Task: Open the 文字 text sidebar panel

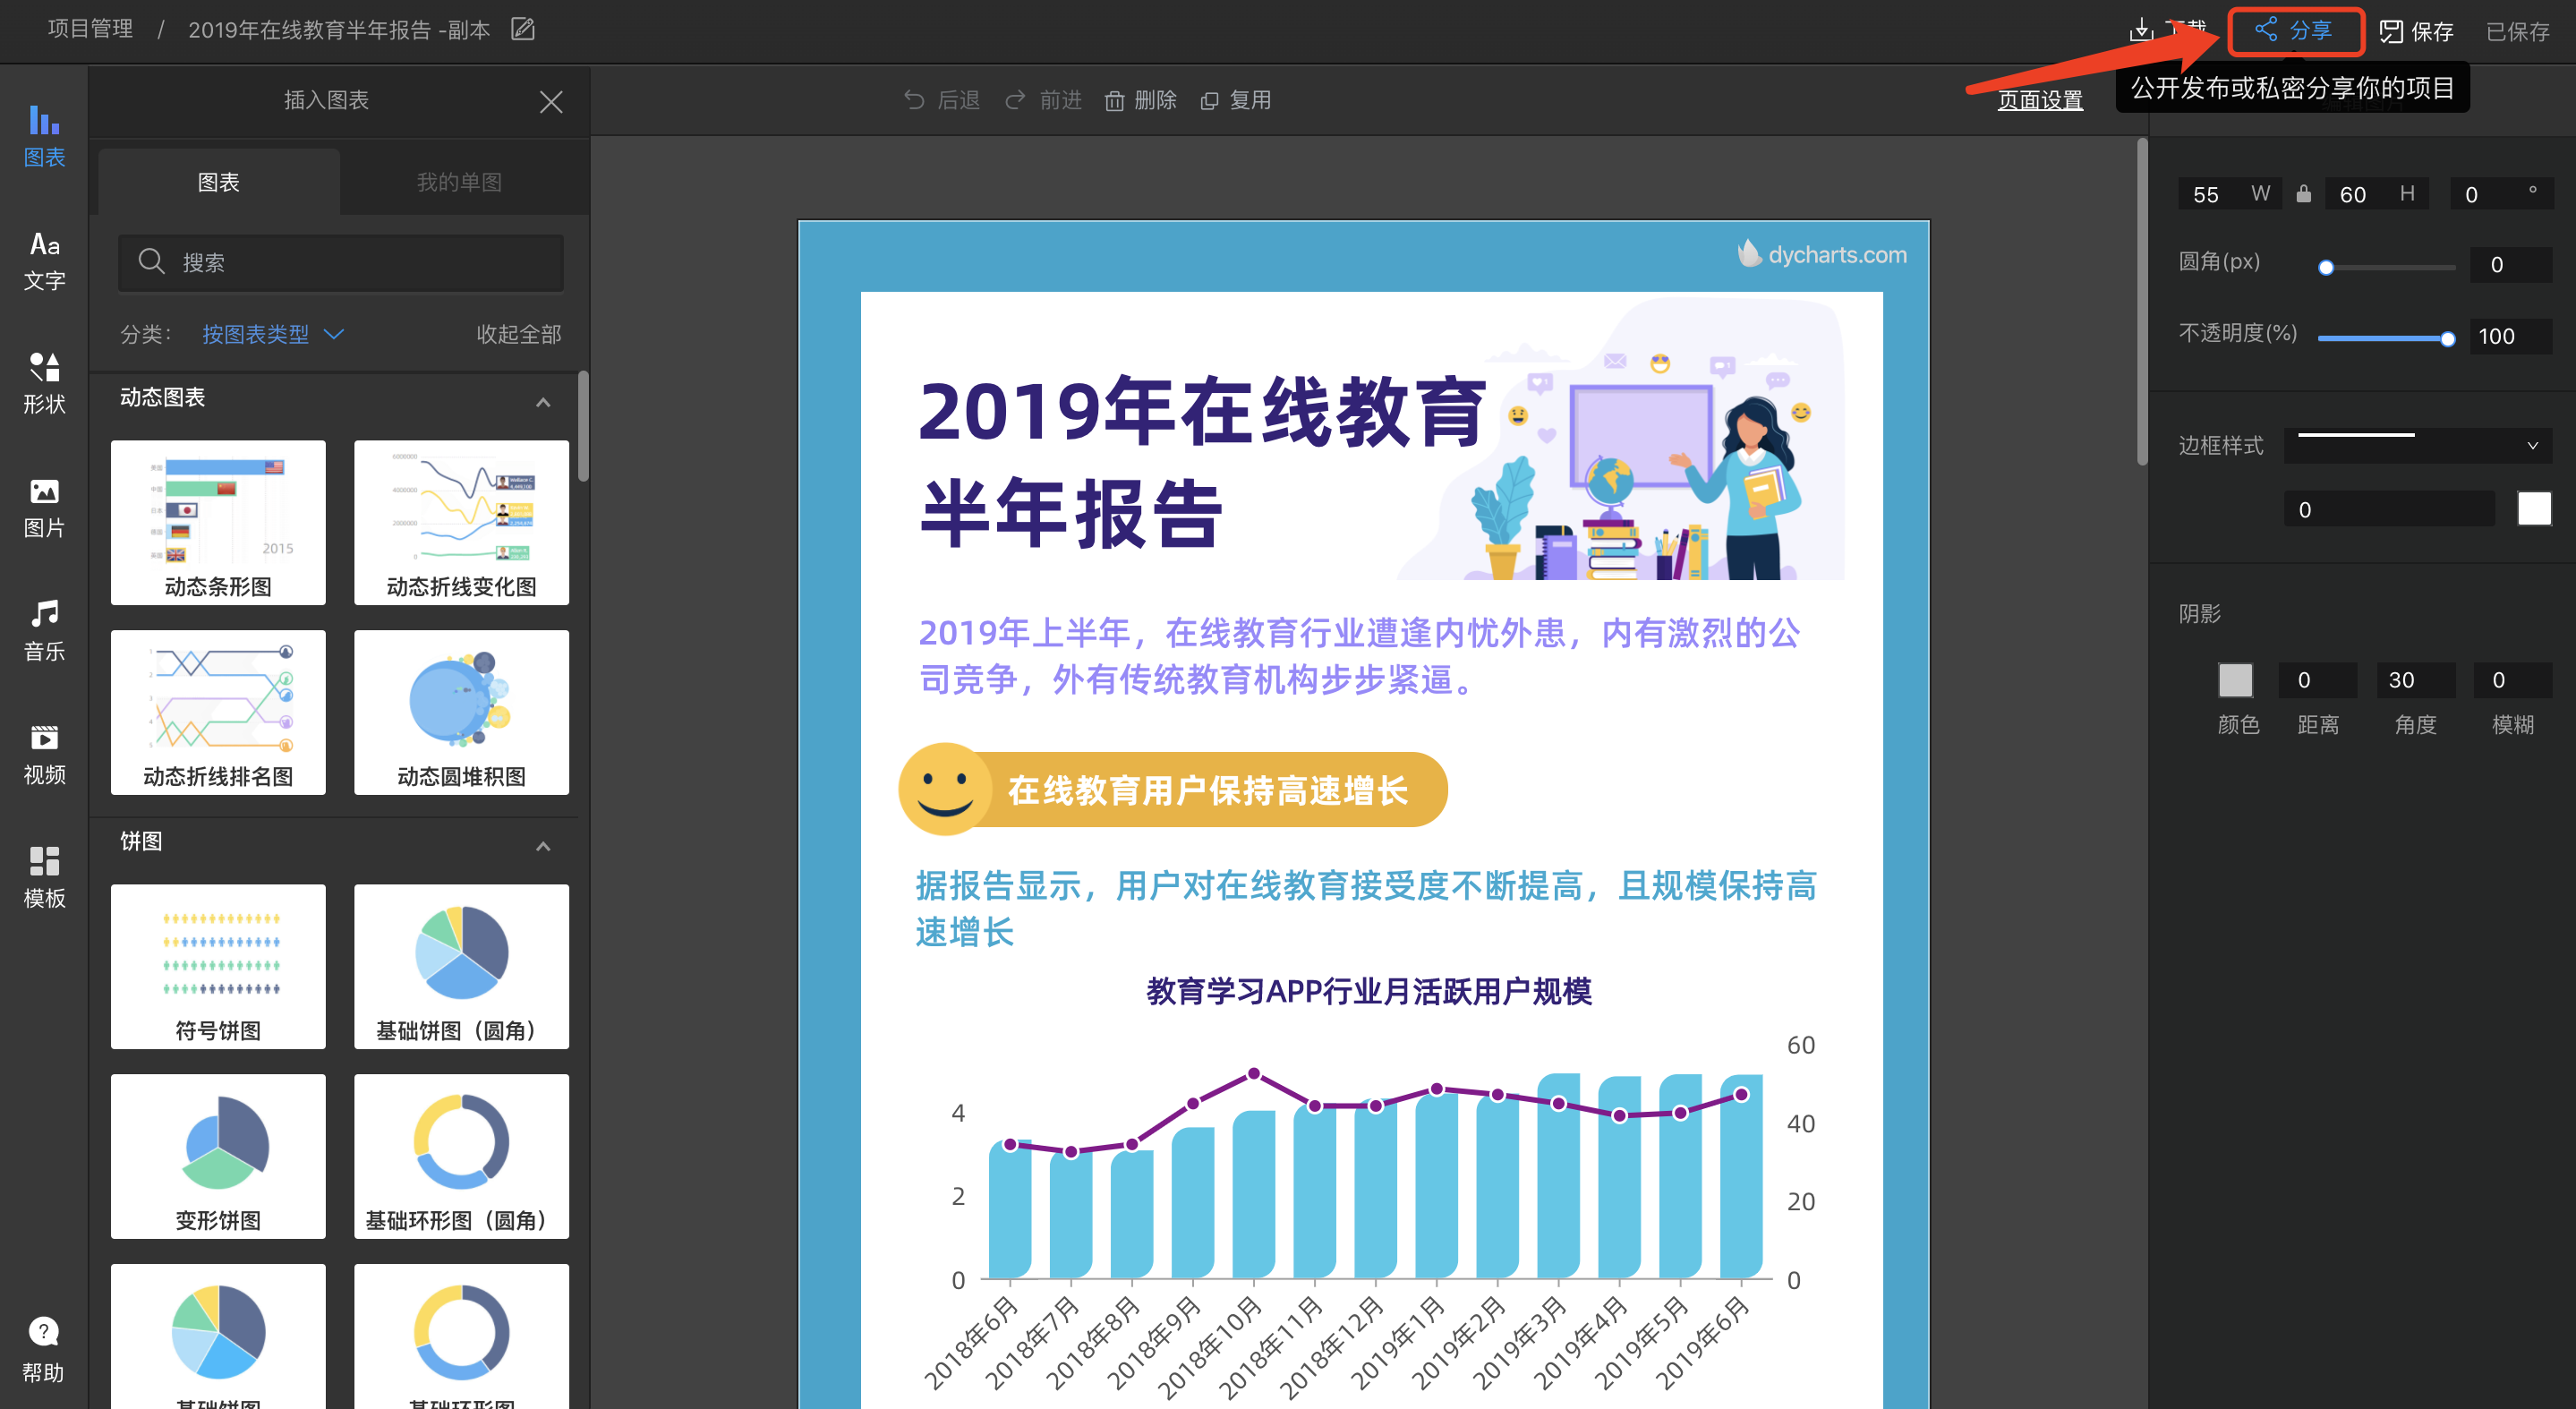Action: point(44,260)
